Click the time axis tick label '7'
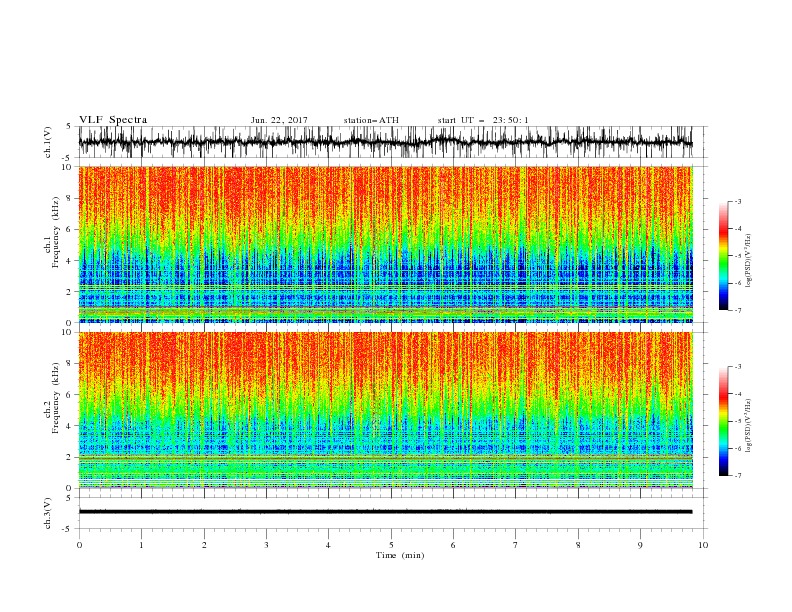 pyautogui.click(x=516, y=545)
